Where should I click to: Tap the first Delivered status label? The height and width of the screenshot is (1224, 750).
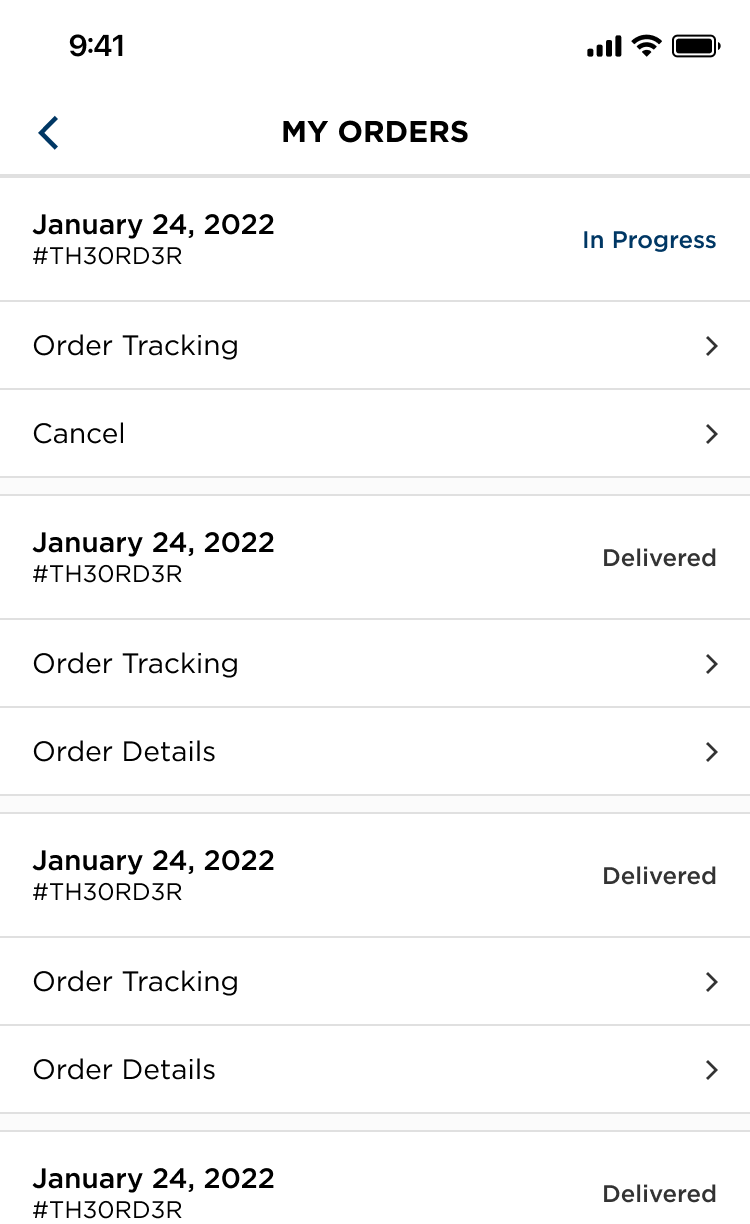(659, 558)
